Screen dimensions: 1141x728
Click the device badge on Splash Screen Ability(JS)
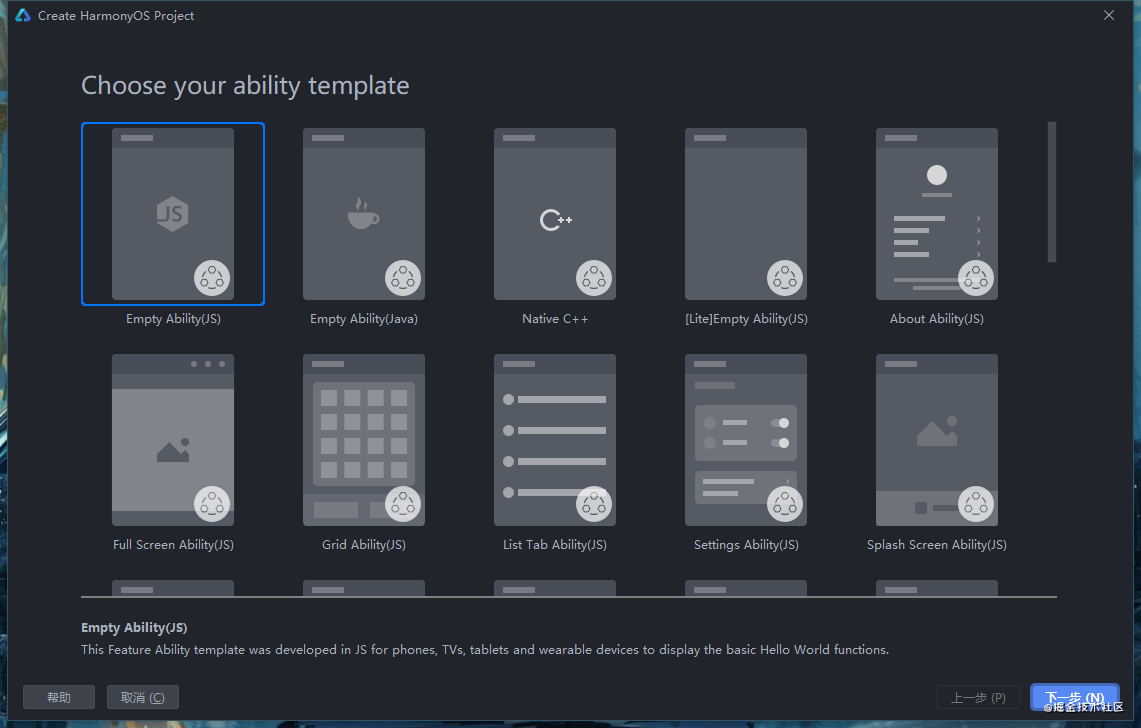pos(976,504)
